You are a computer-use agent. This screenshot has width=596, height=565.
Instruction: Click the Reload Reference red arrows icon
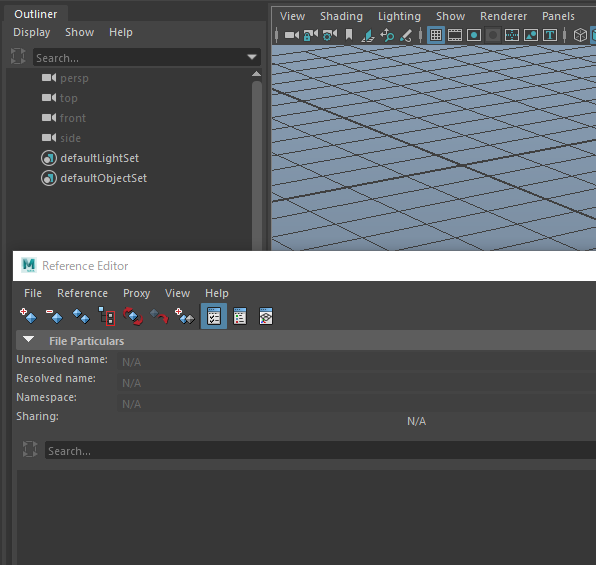[x=133, y=316]
